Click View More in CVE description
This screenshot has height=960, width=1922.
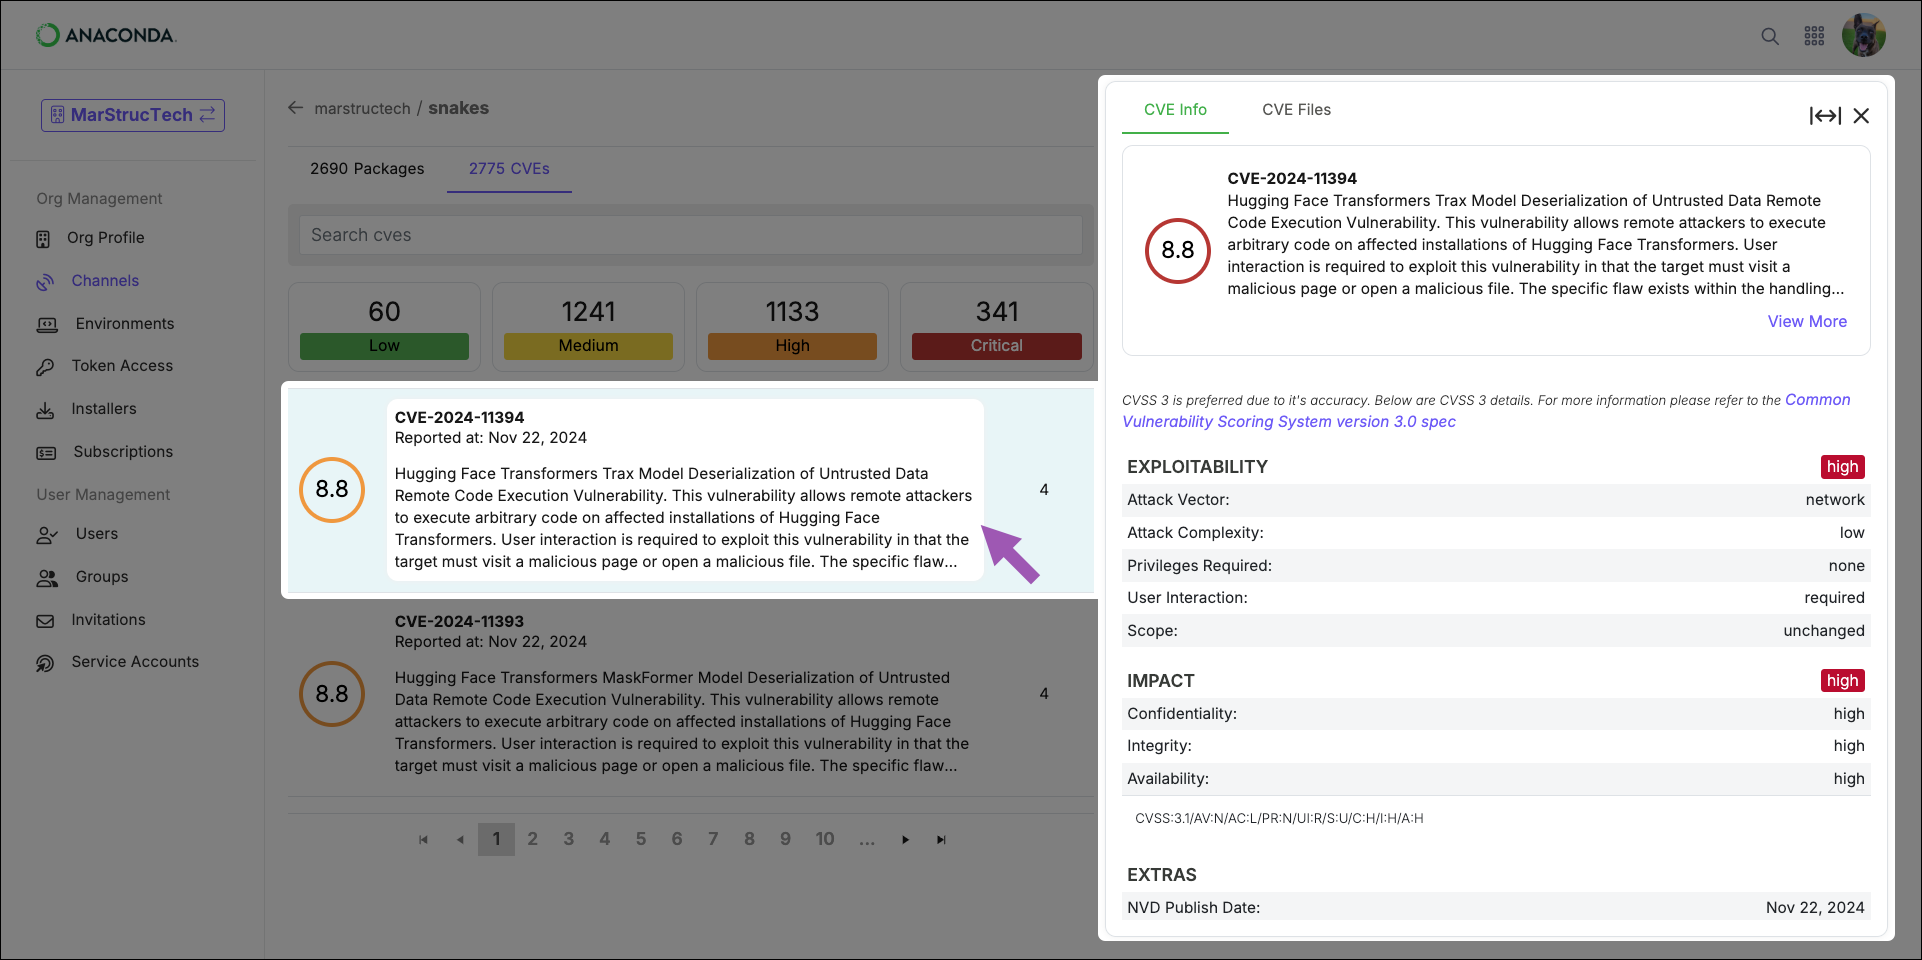tap(1807, 322)
